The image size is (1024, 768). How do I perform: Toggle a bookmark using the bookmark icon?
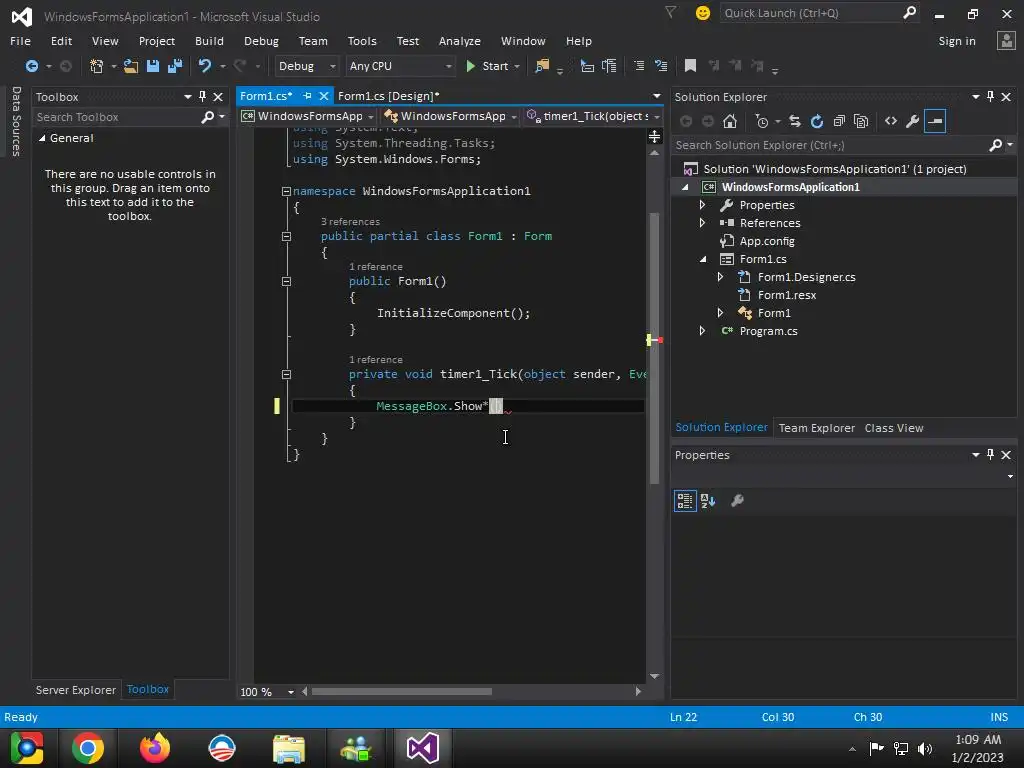[x=690, y=66]
